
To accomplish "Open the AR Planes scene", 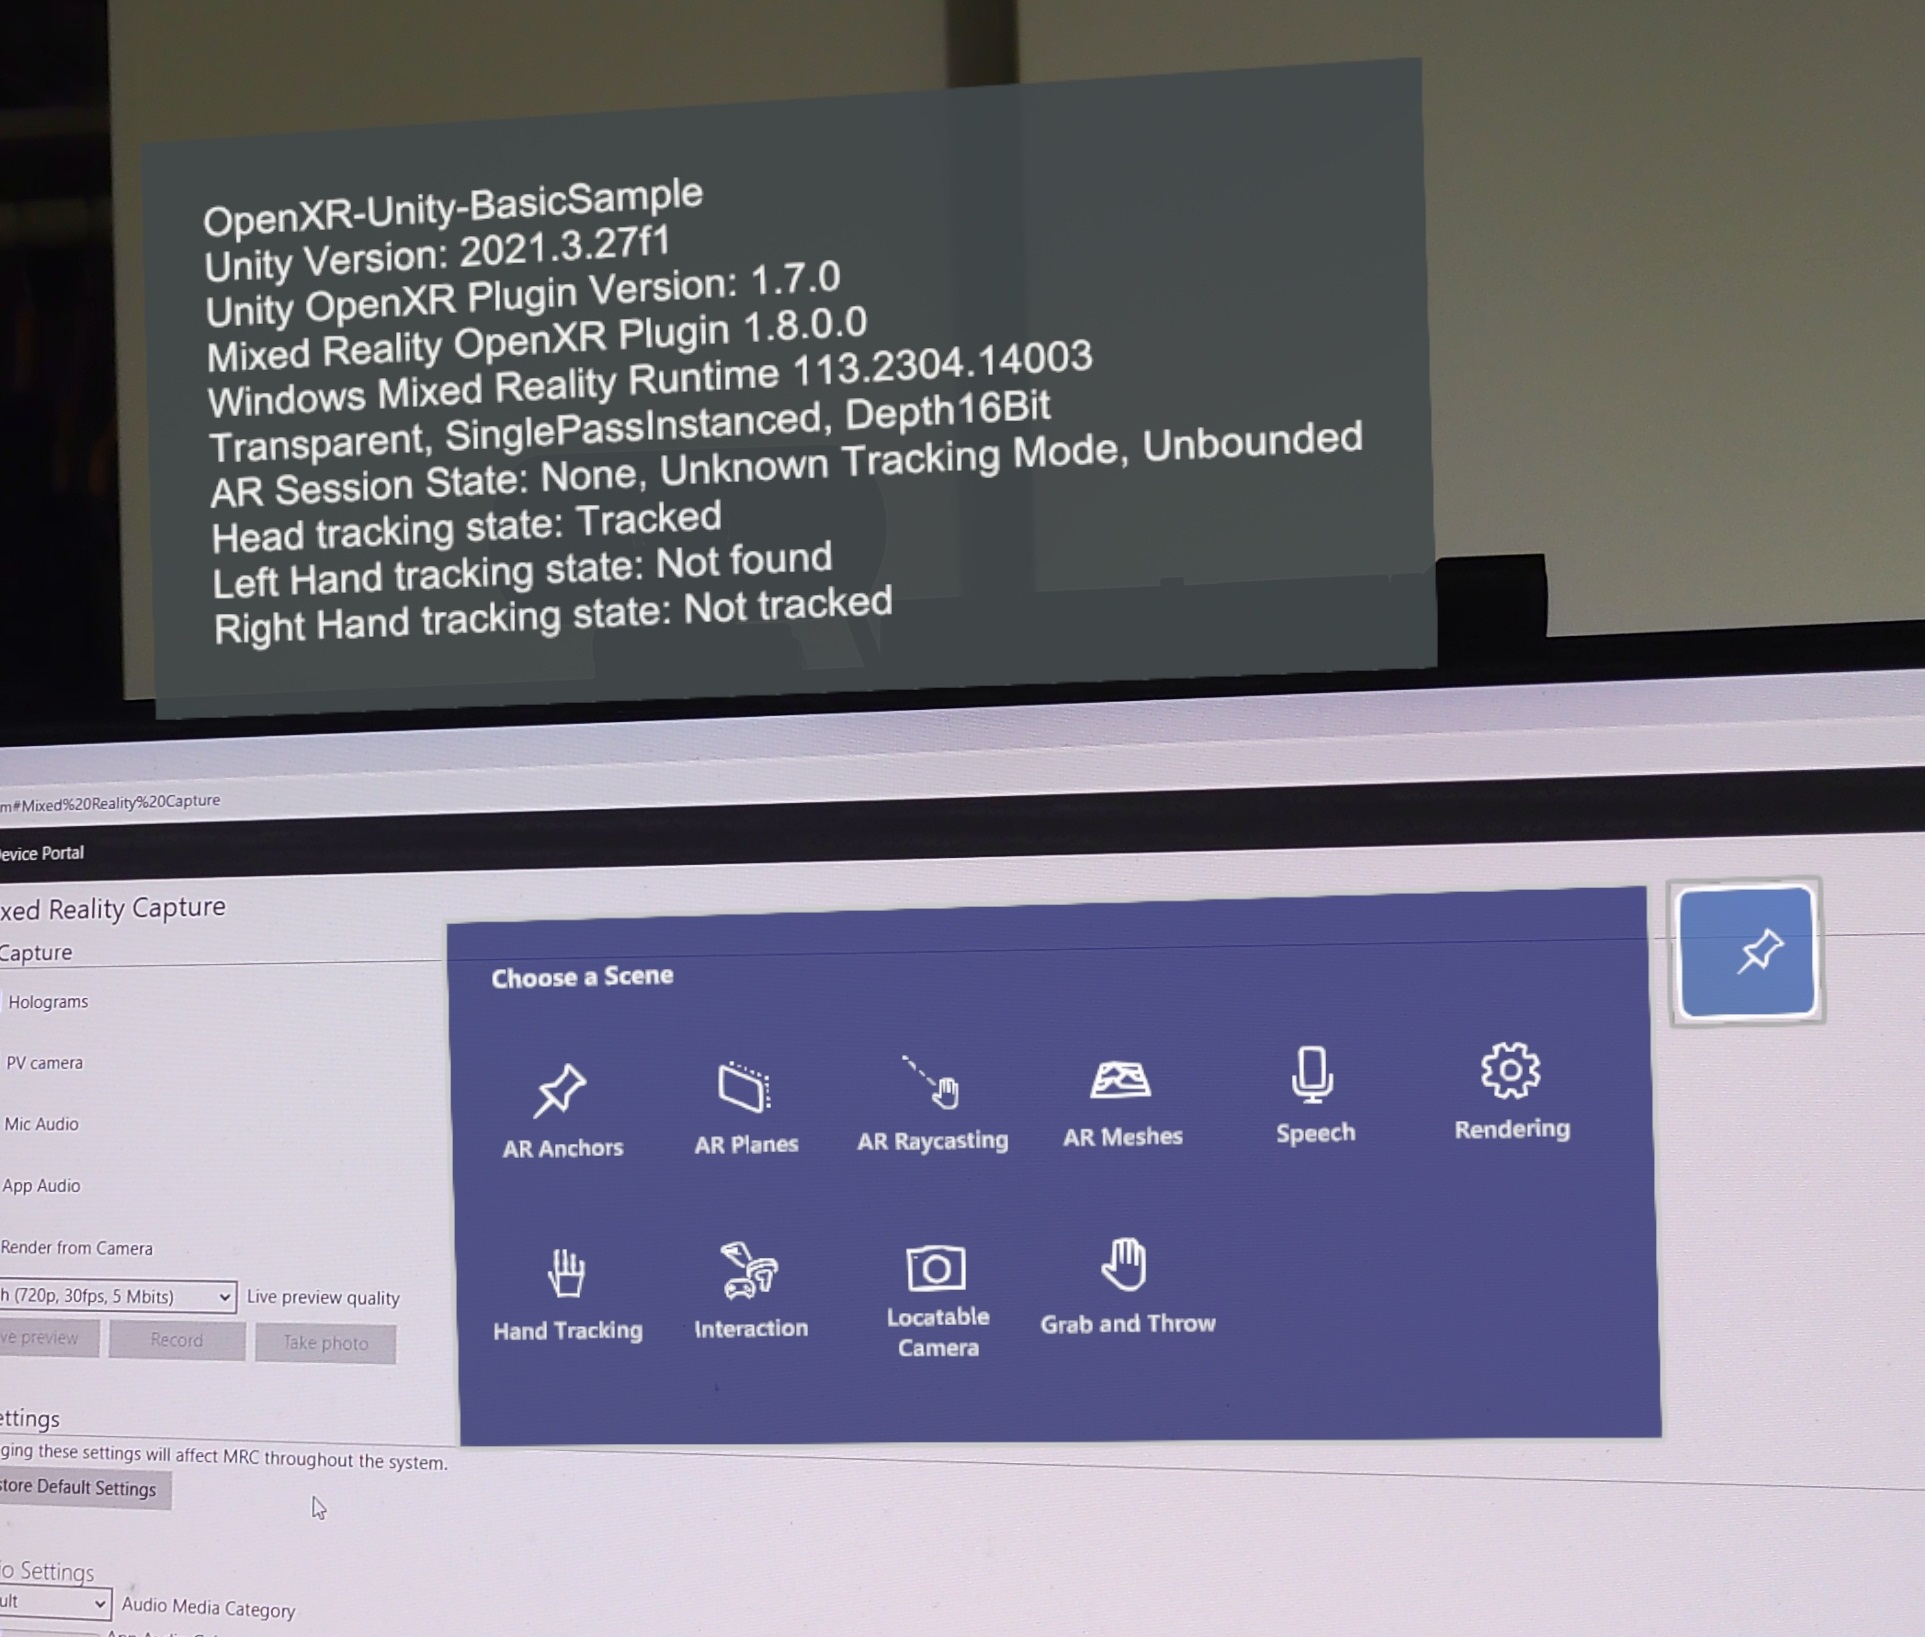I will (x=746, y=1108).
